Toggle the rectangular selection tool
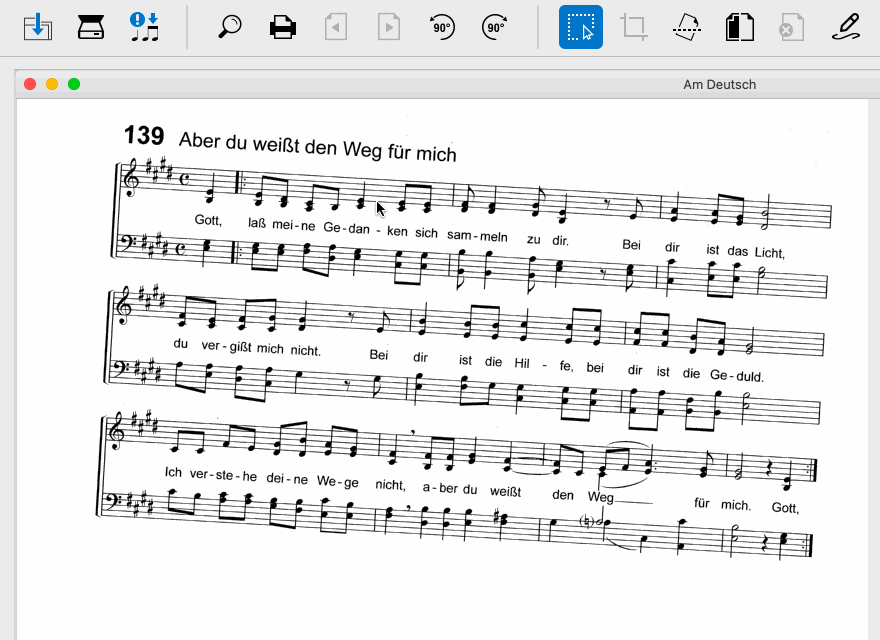Viewport: 880px width, 640px height. tap(580, 27)
